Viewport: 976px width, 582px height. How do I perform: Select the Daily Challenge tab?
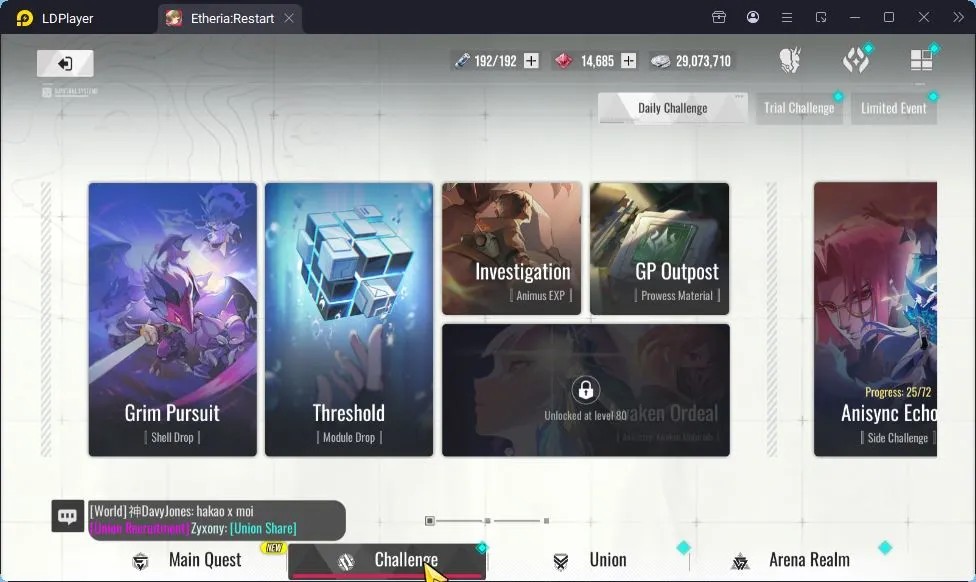[x=673, y=108]
